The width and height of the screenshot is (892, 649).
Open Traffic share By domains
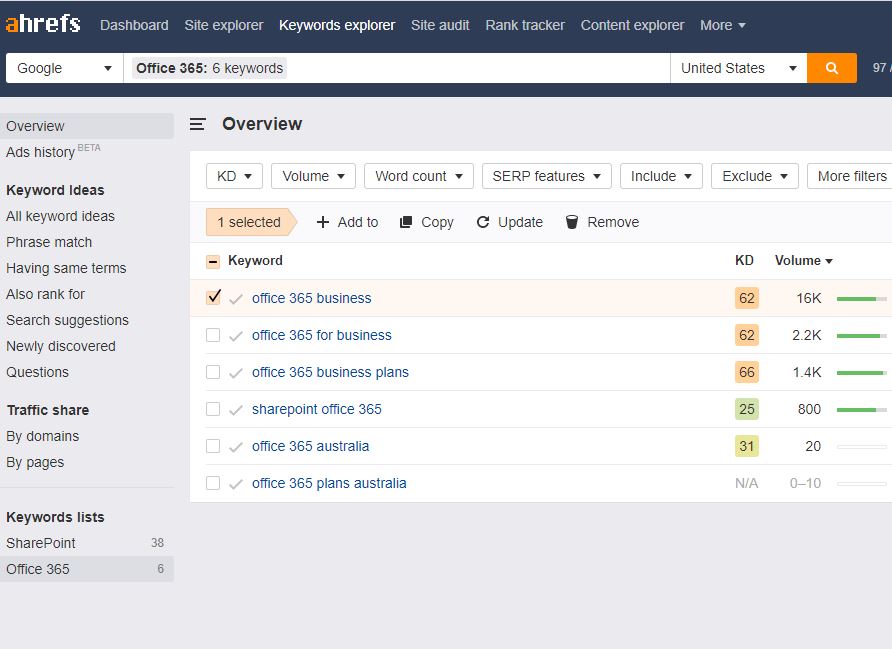point(43,436)
